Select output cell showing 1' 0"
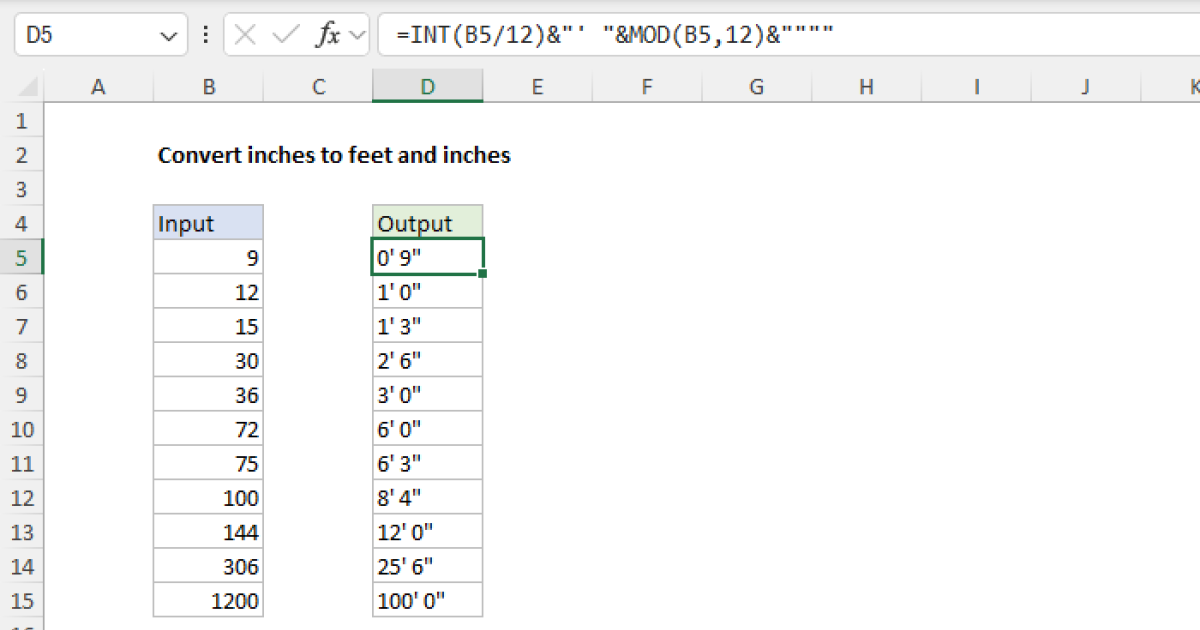The image size is (1200, 630). coord(428,292)
